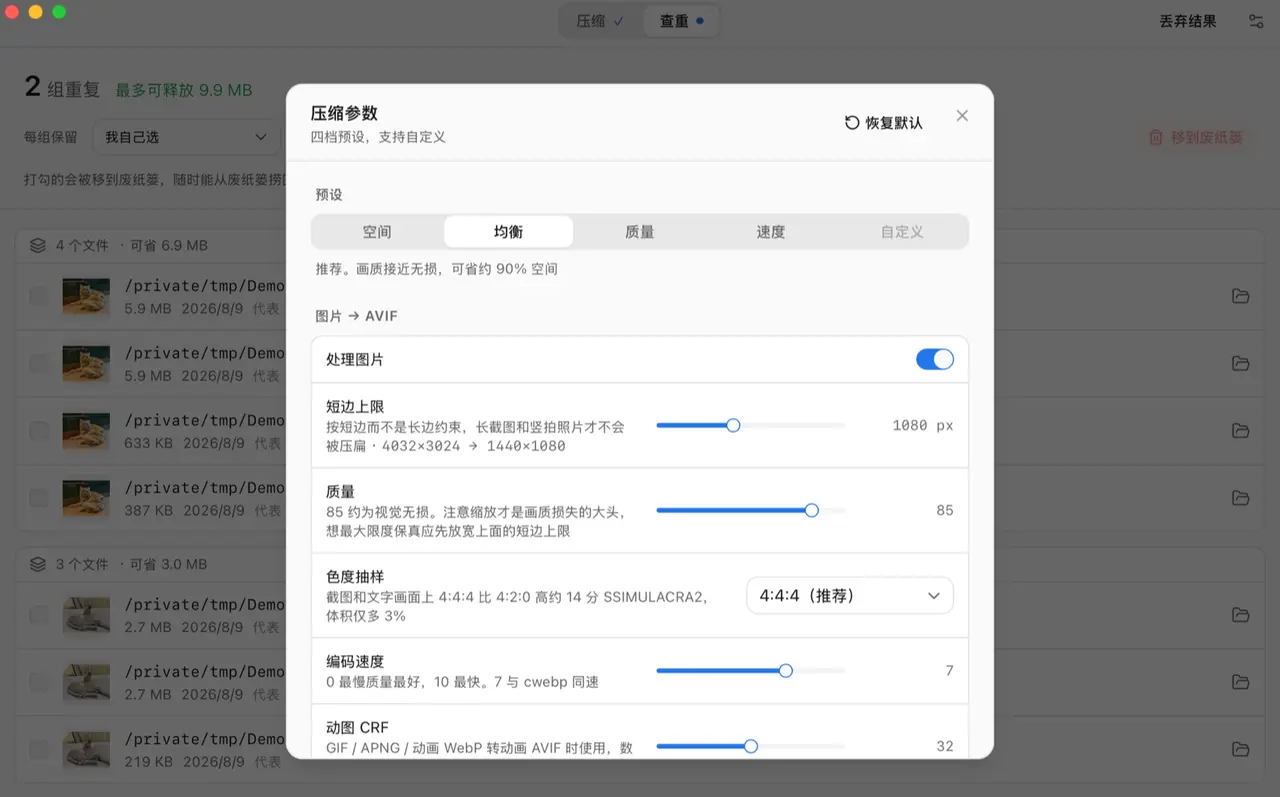Click folder icon on the 387 KB row
This screenshot has height=797, width=1280.
tap(1240, 498)
